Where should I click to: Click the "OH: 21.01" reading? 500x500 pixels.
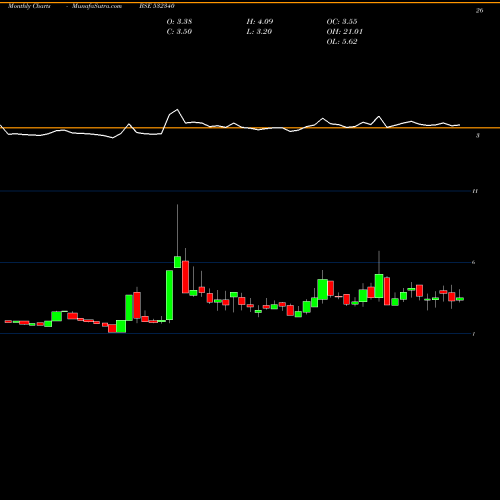point(344,32)
